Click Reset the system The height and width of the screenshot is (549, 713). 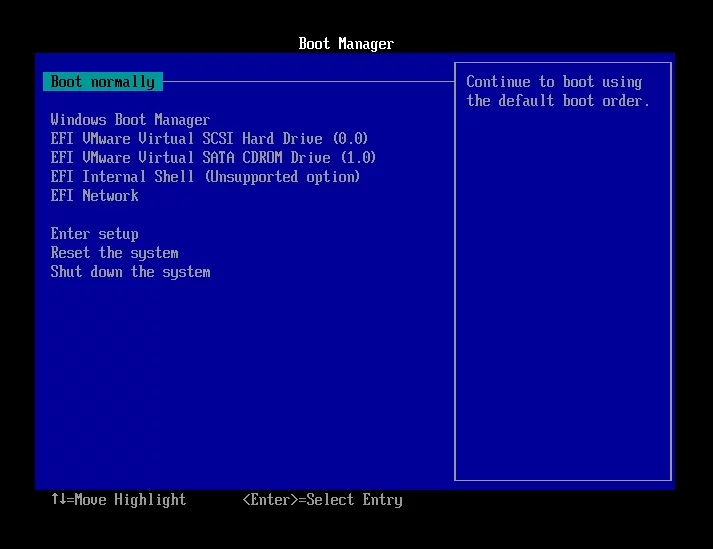click(114, 253)
